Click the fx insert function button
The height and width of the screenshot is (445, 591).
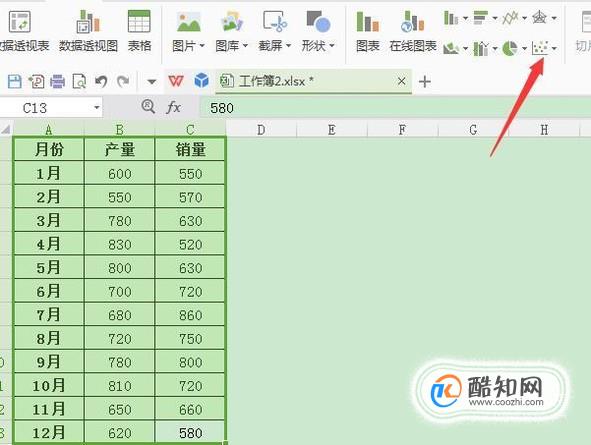(x=173, y=108)
